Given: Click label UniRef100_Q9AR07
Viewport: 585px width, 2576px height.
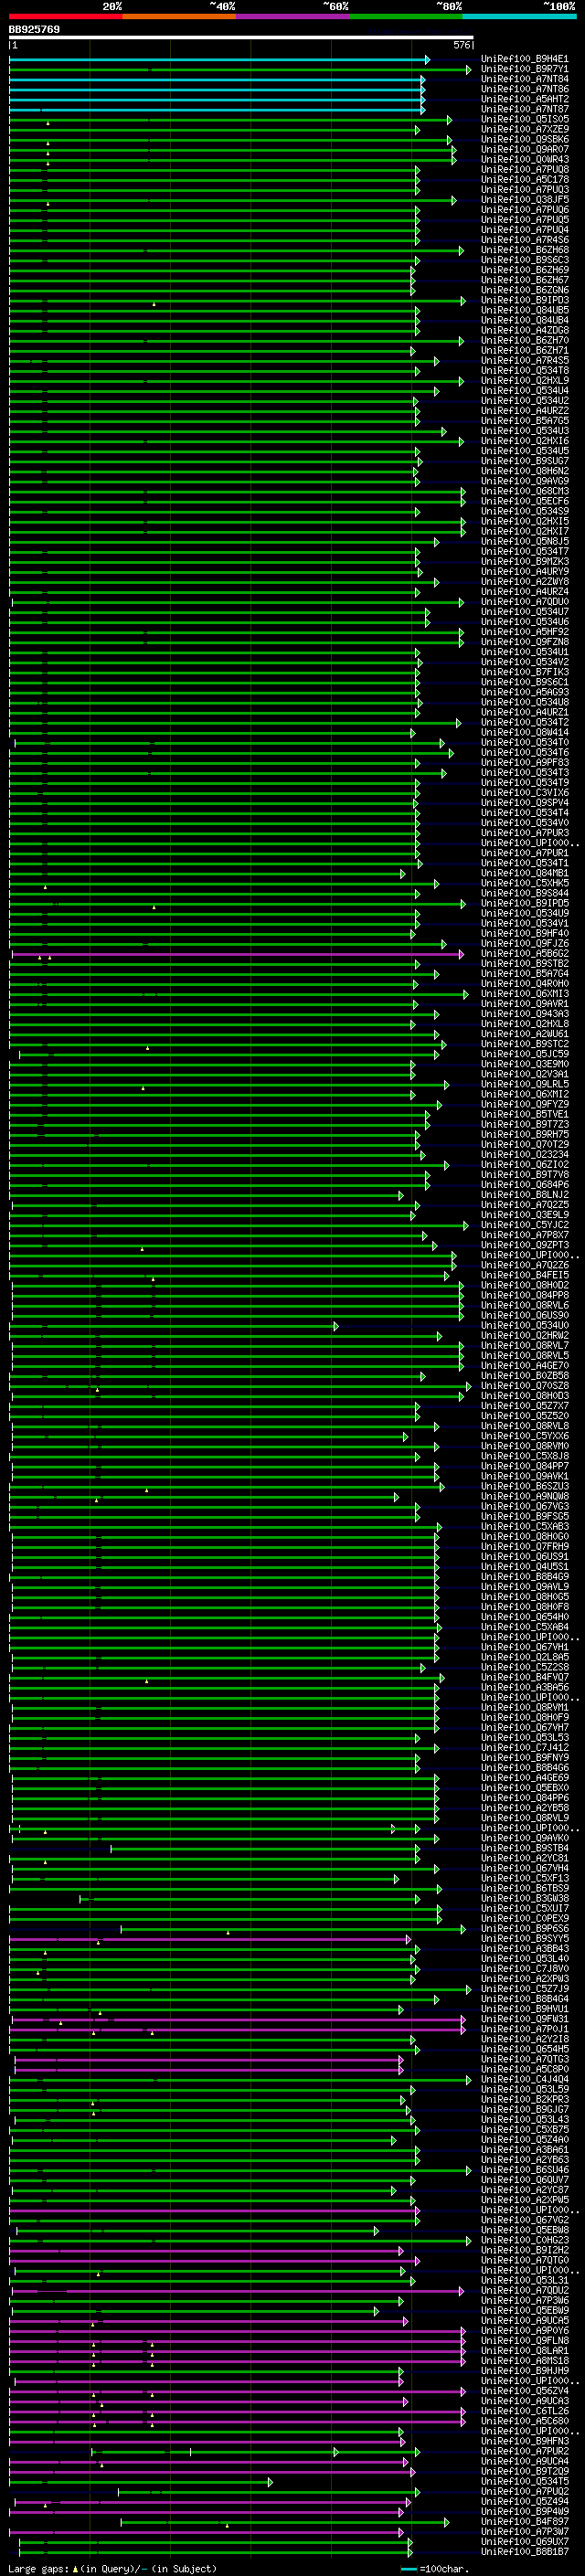Looking at the screenshot, I should point(524,149).
